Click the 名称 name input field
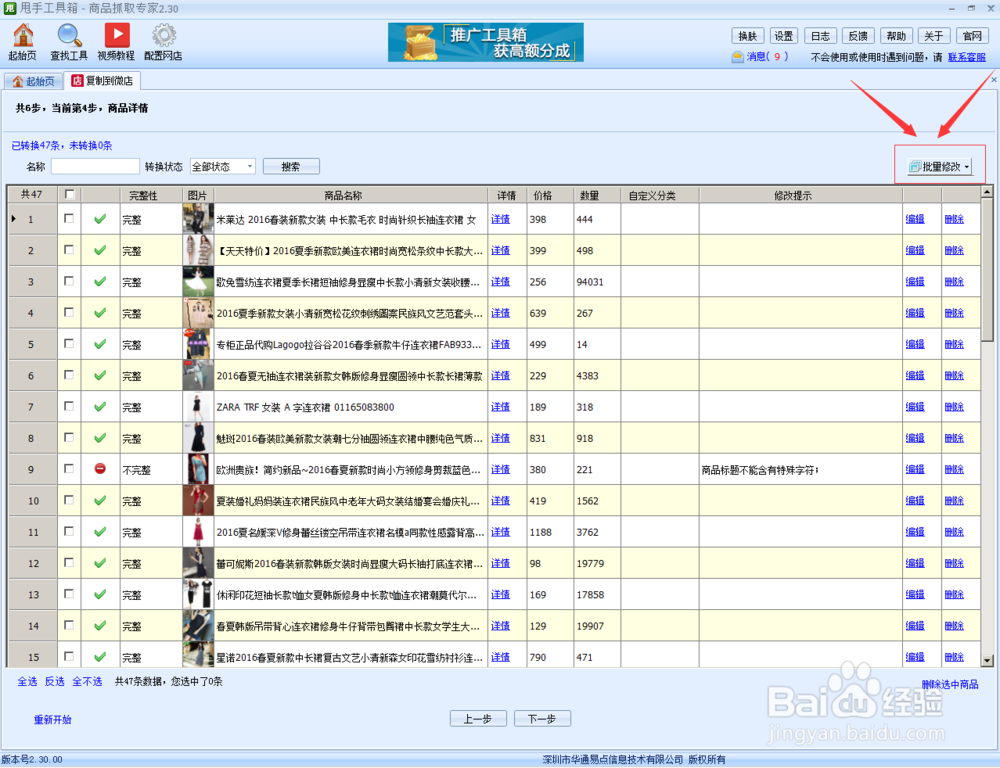Screen dimensions: 1000x768 pos(95,166)
